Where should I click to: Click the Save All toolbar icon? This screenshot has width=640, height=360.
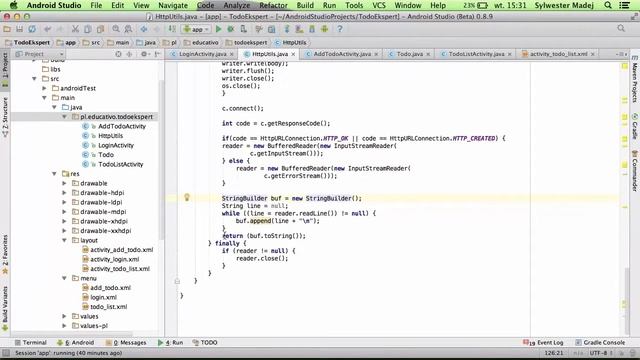tap(19, 29)
